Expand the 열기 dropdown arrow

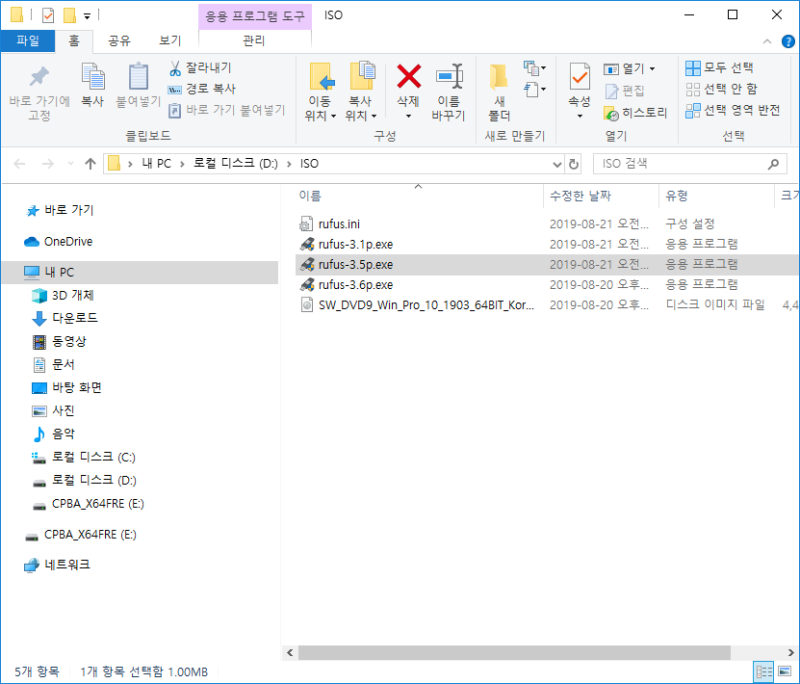click(x=652, y=68)
